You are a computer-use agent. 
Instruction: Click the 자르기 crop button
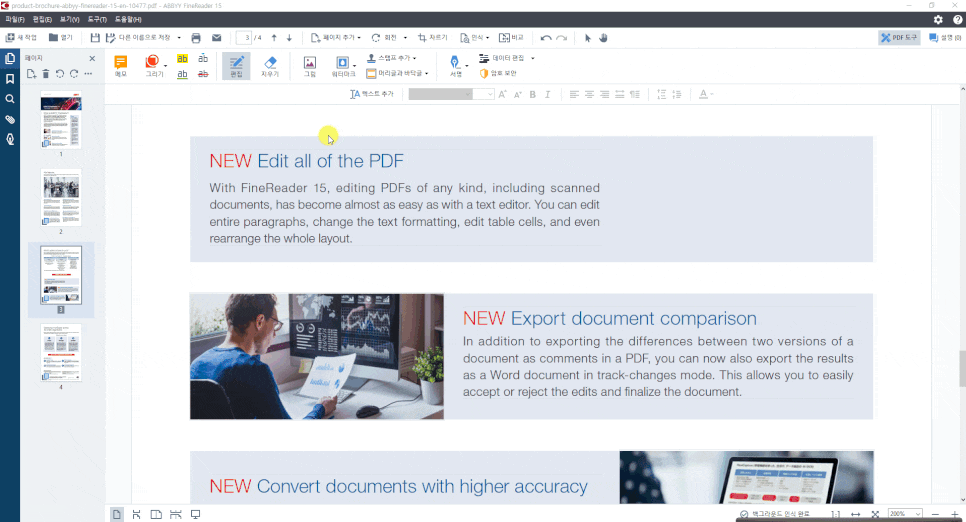click(432, 38)
